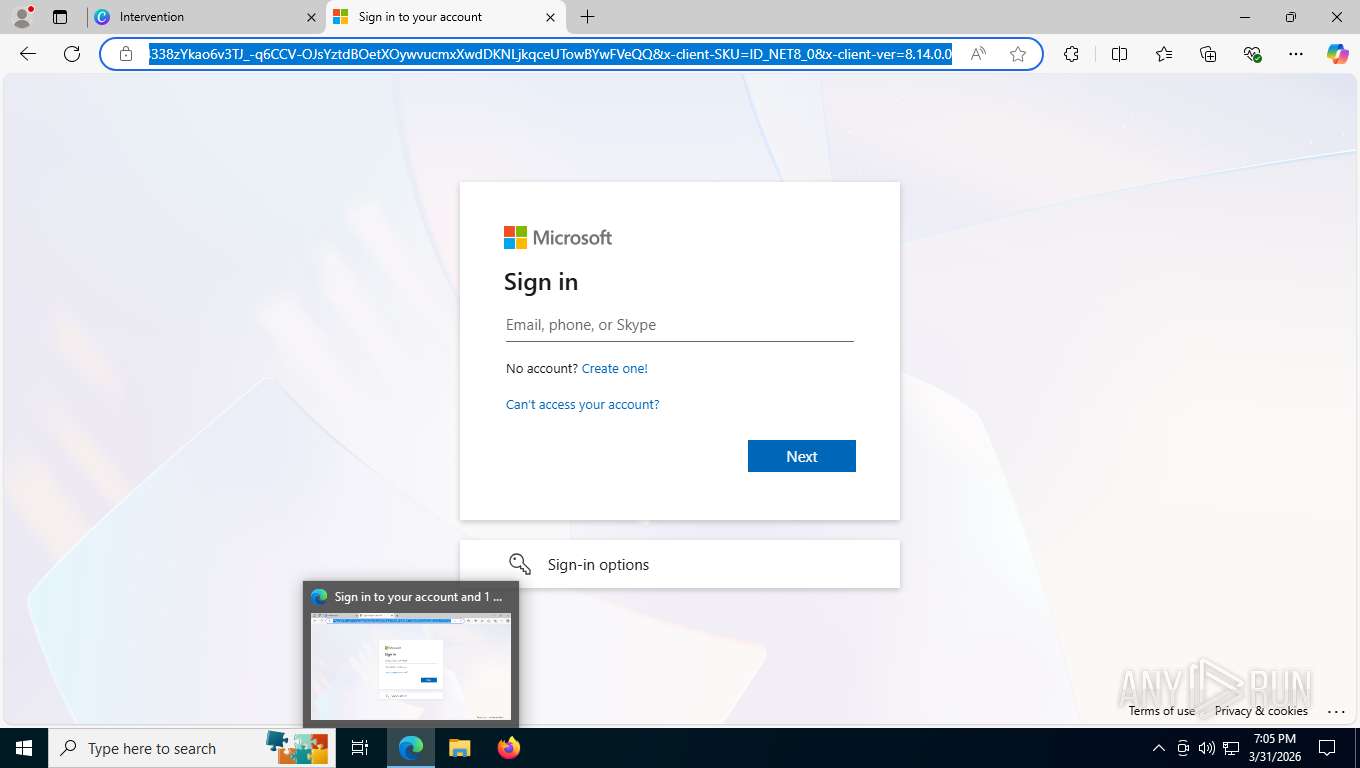Select the Edge window preview thumbnail

pos(411,667)
